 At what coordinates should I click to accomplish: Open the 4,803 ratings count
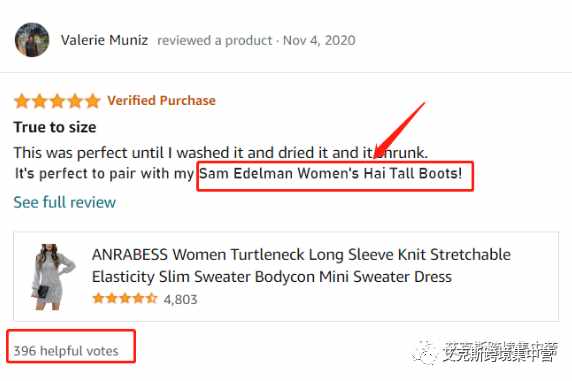(x=181, y=299)
